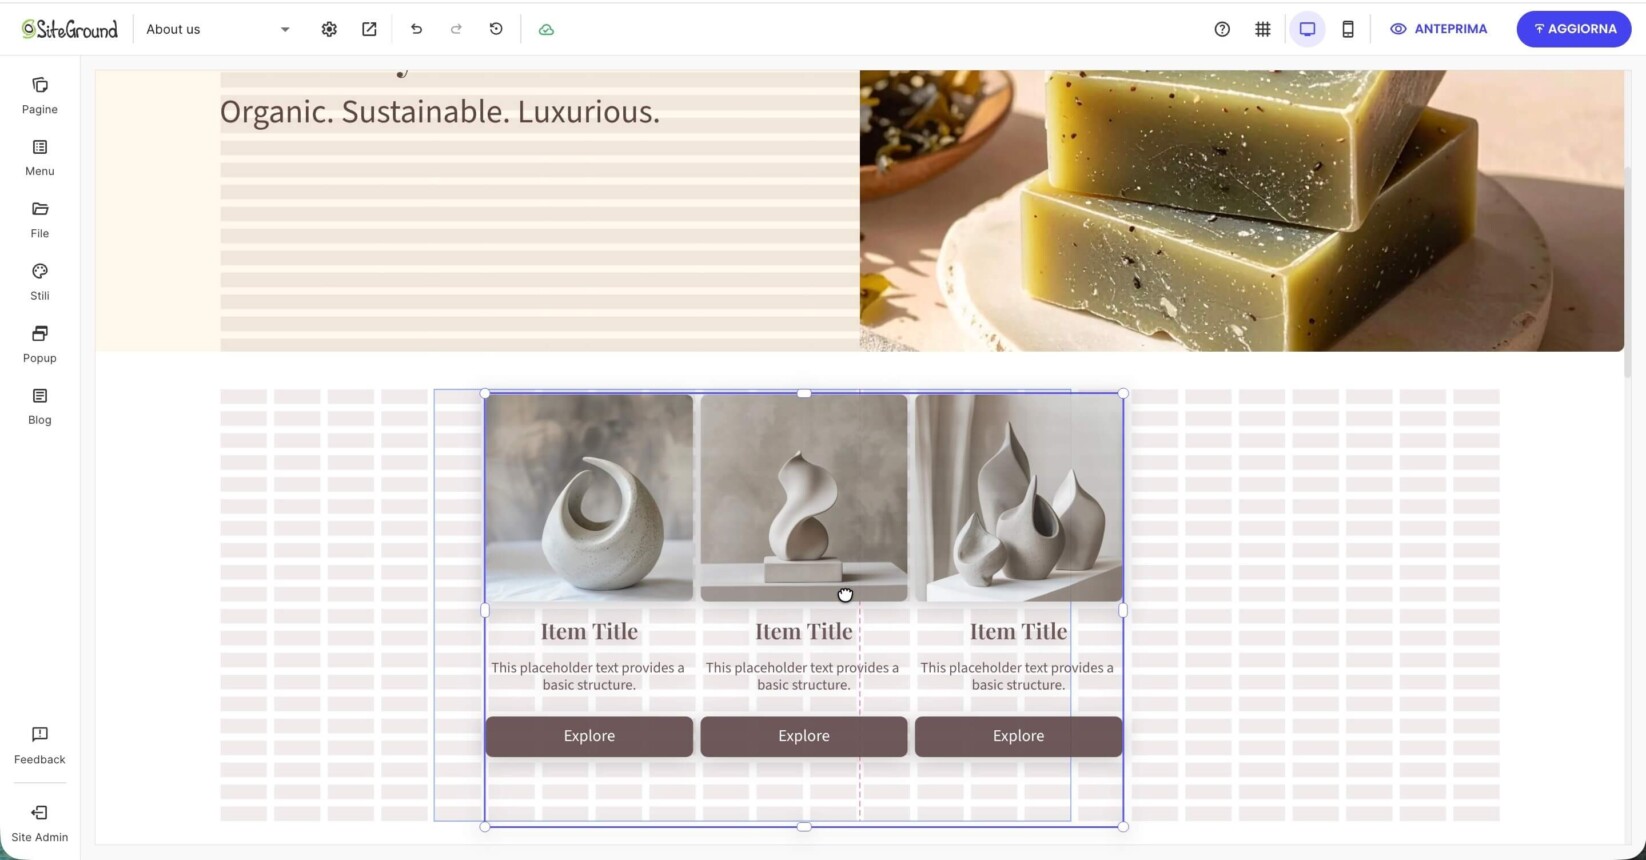The image size is (1646, 860).
Task: Redo the last undone action
Action: [456, 29]
